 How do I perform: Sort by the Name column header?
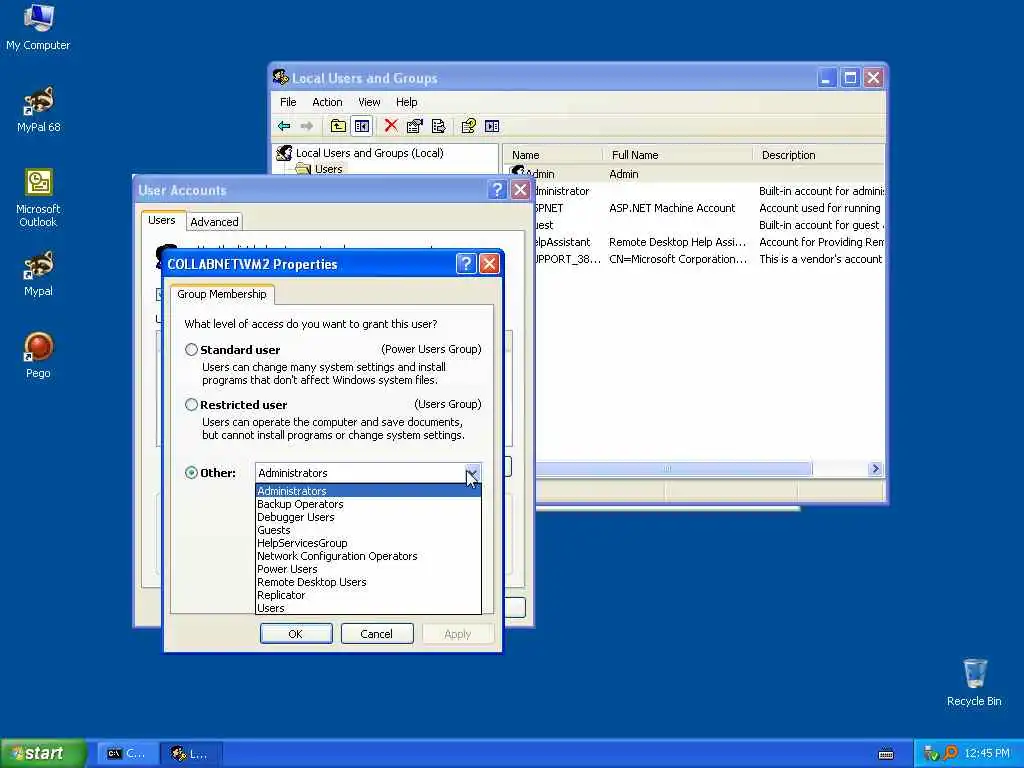coord(552,155)
